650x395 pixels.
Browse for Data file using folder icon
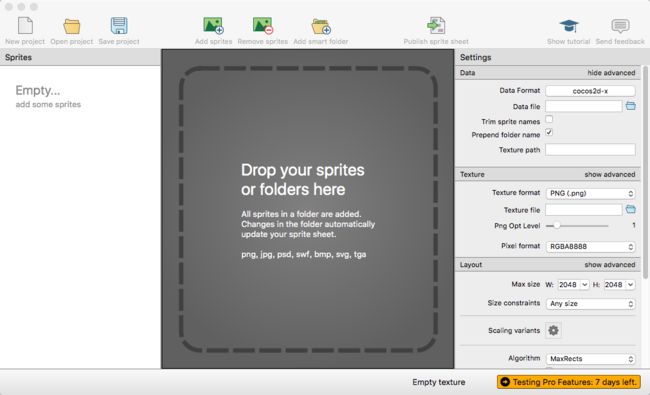[x=631, y=106]
